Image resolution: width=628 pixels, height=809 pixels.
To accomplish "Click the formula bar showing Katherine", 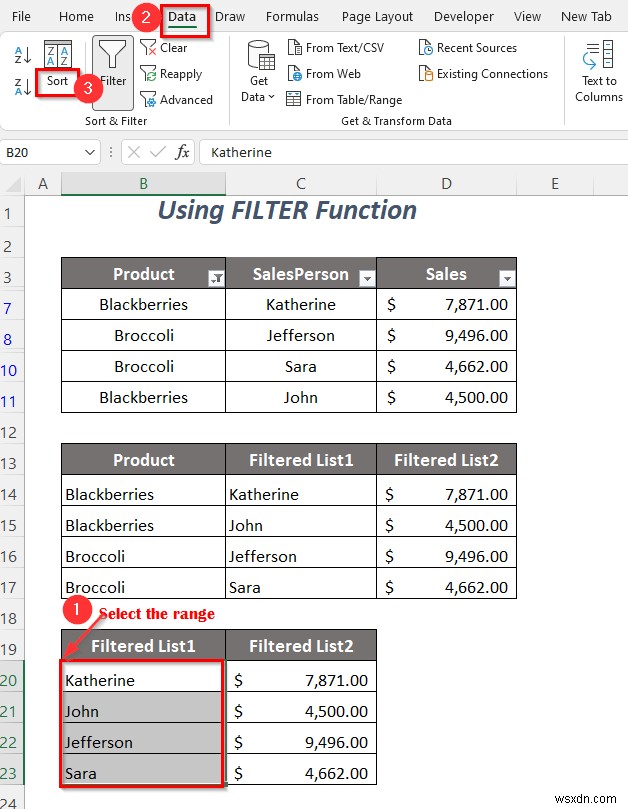I will (413, 152).
